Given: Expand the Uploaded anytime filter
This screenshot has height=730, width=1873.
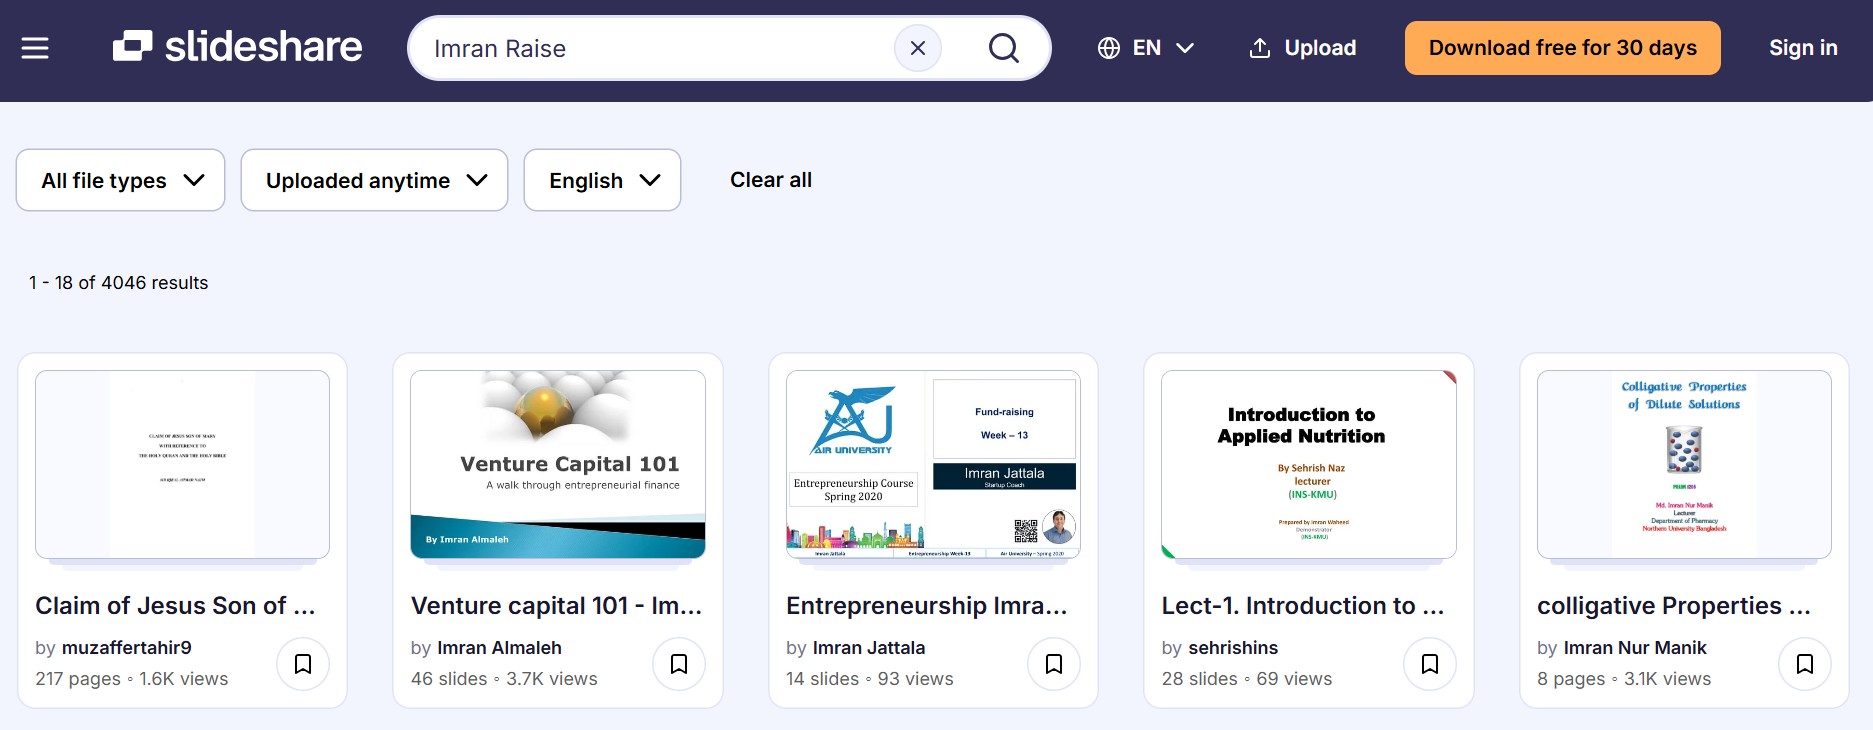Looking at the screenshot, I should [x=375, y=180].
